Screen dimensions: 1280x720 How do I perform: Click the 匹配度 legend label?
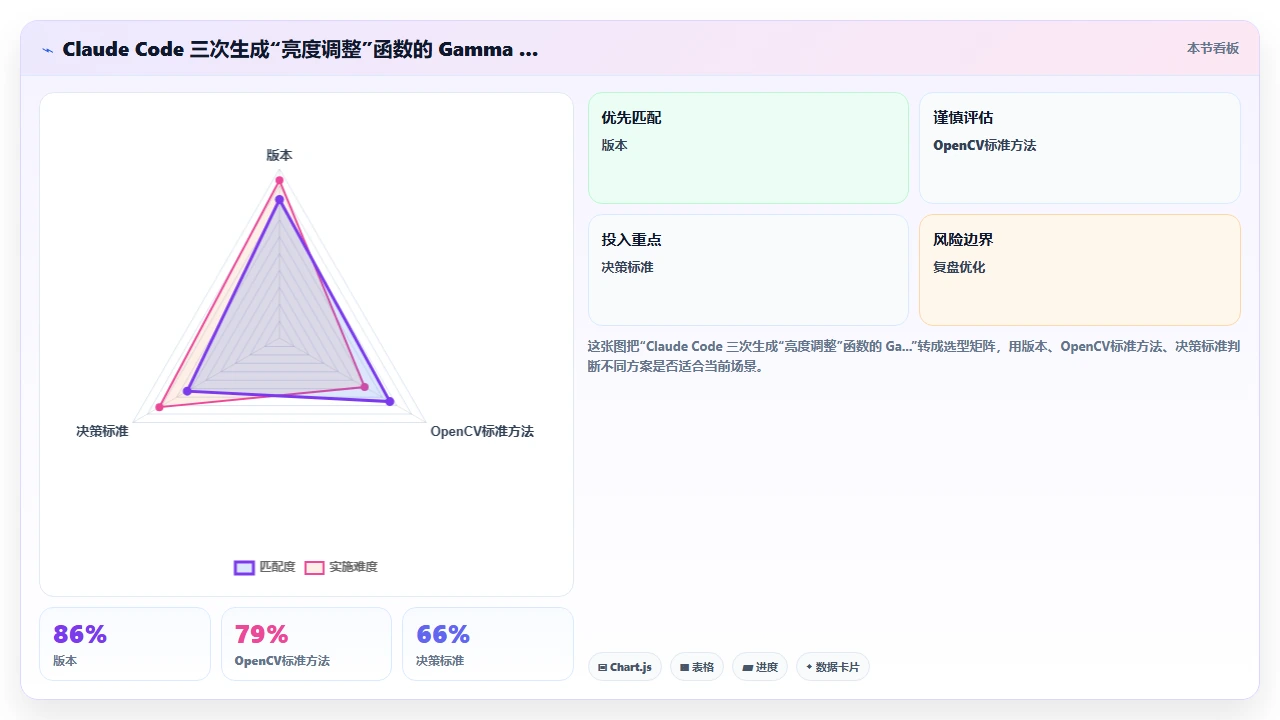(x=277, y=567)
